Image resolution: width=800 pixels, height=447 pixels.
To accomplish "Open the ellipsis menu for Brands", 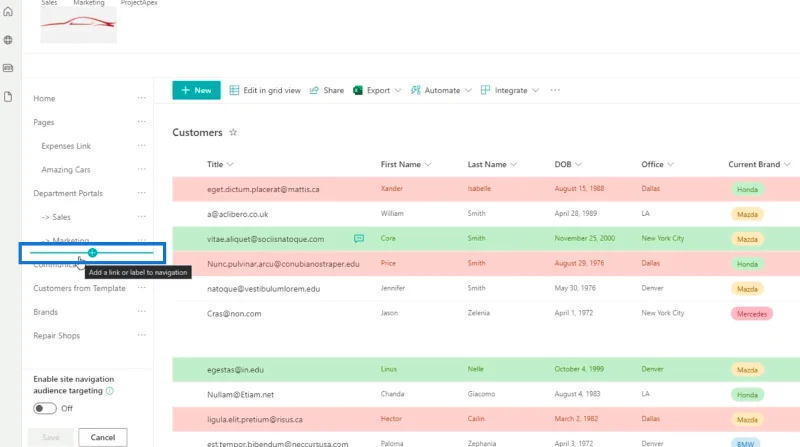I will pos(141,311).
